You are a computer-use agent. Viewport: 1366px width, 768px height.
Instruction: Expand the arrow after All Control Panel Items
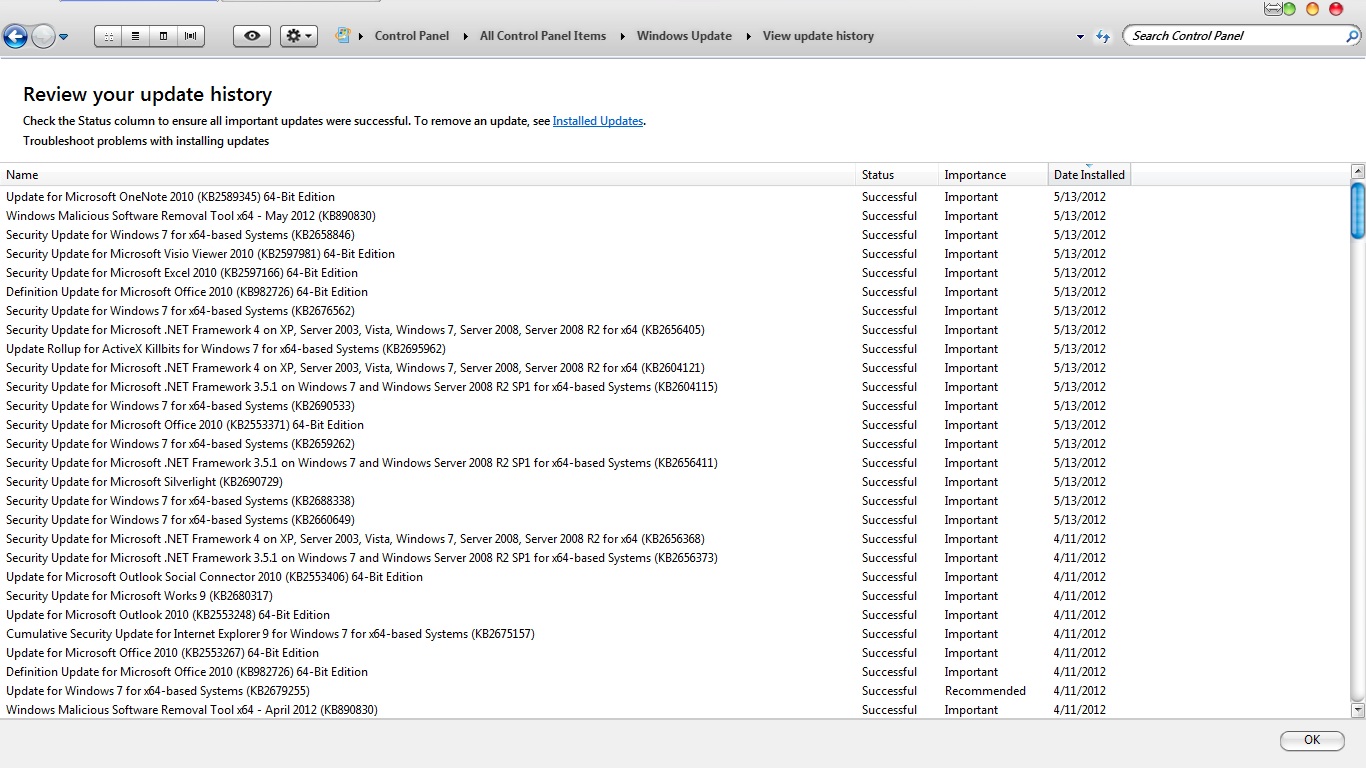[623, 36]
